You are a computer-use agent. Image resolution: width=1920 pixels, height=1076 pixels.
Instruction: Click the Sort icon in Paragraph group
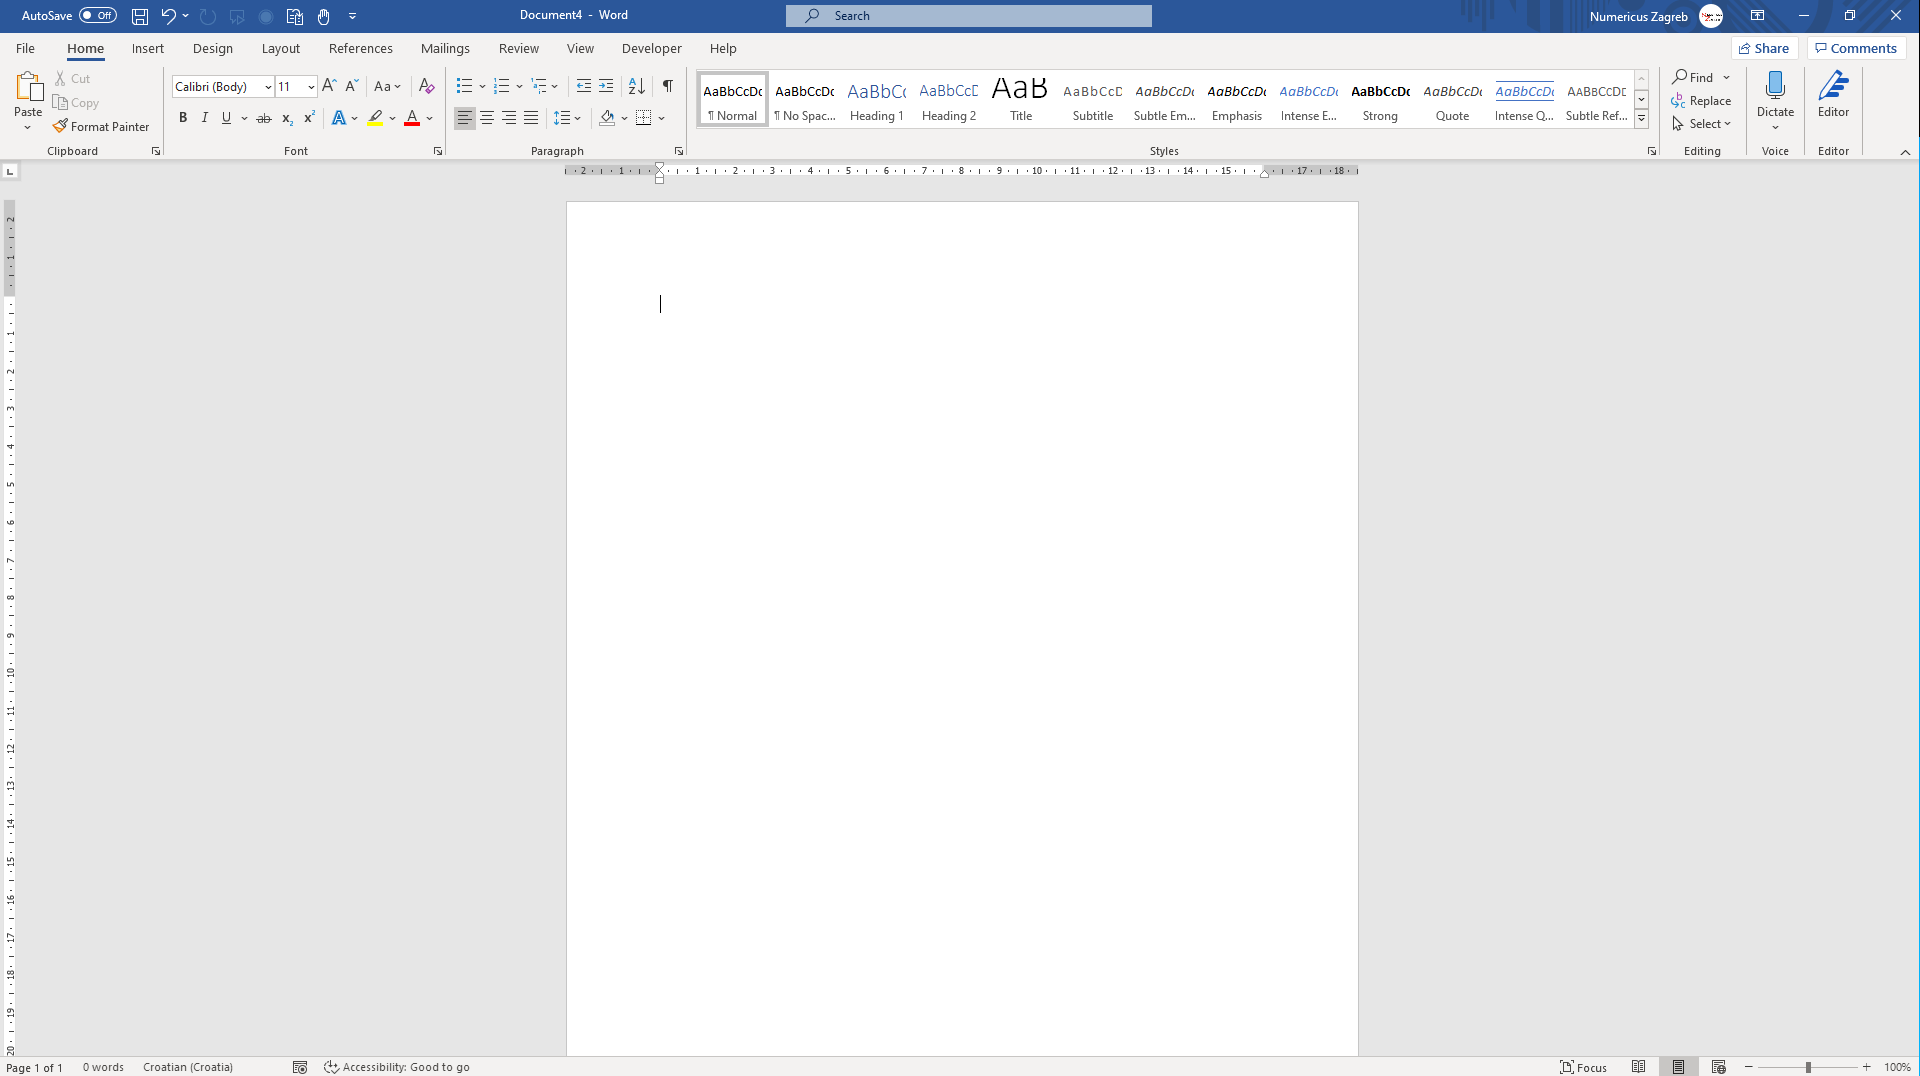pyautogui.click(x=636, y=86)
